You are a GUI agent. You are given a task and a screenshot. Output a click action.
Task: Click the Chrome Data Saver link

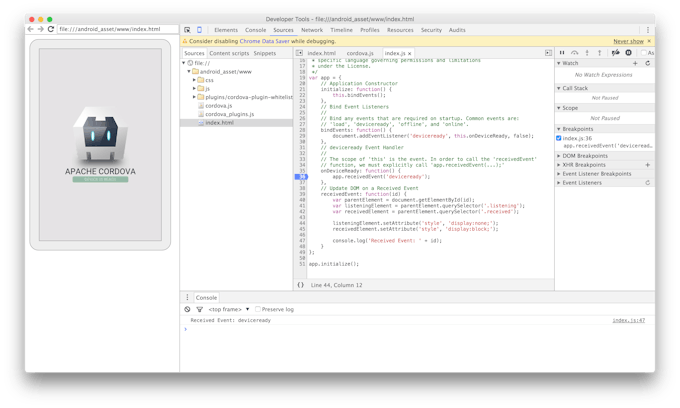[264, 41]
